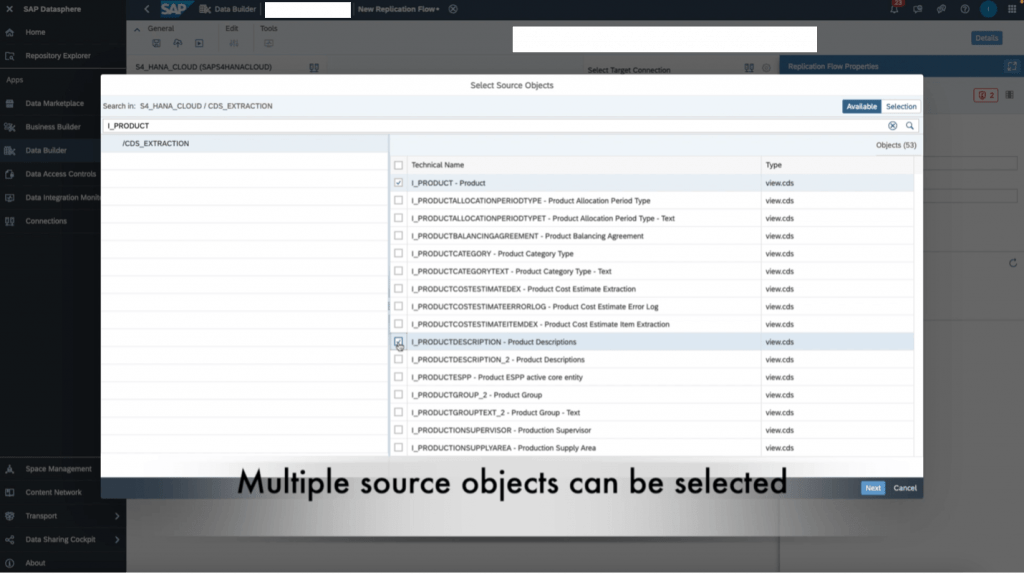
Task: Click Cancel button
Action: (904, 488)
